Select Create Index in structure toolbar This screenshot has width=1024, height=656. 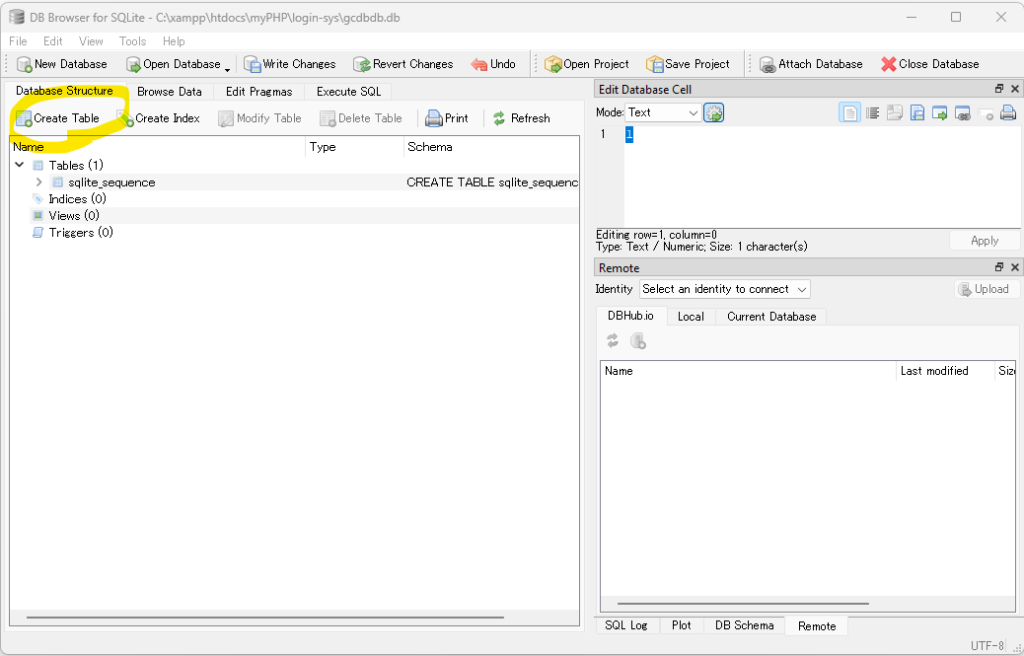coord(158,118)
